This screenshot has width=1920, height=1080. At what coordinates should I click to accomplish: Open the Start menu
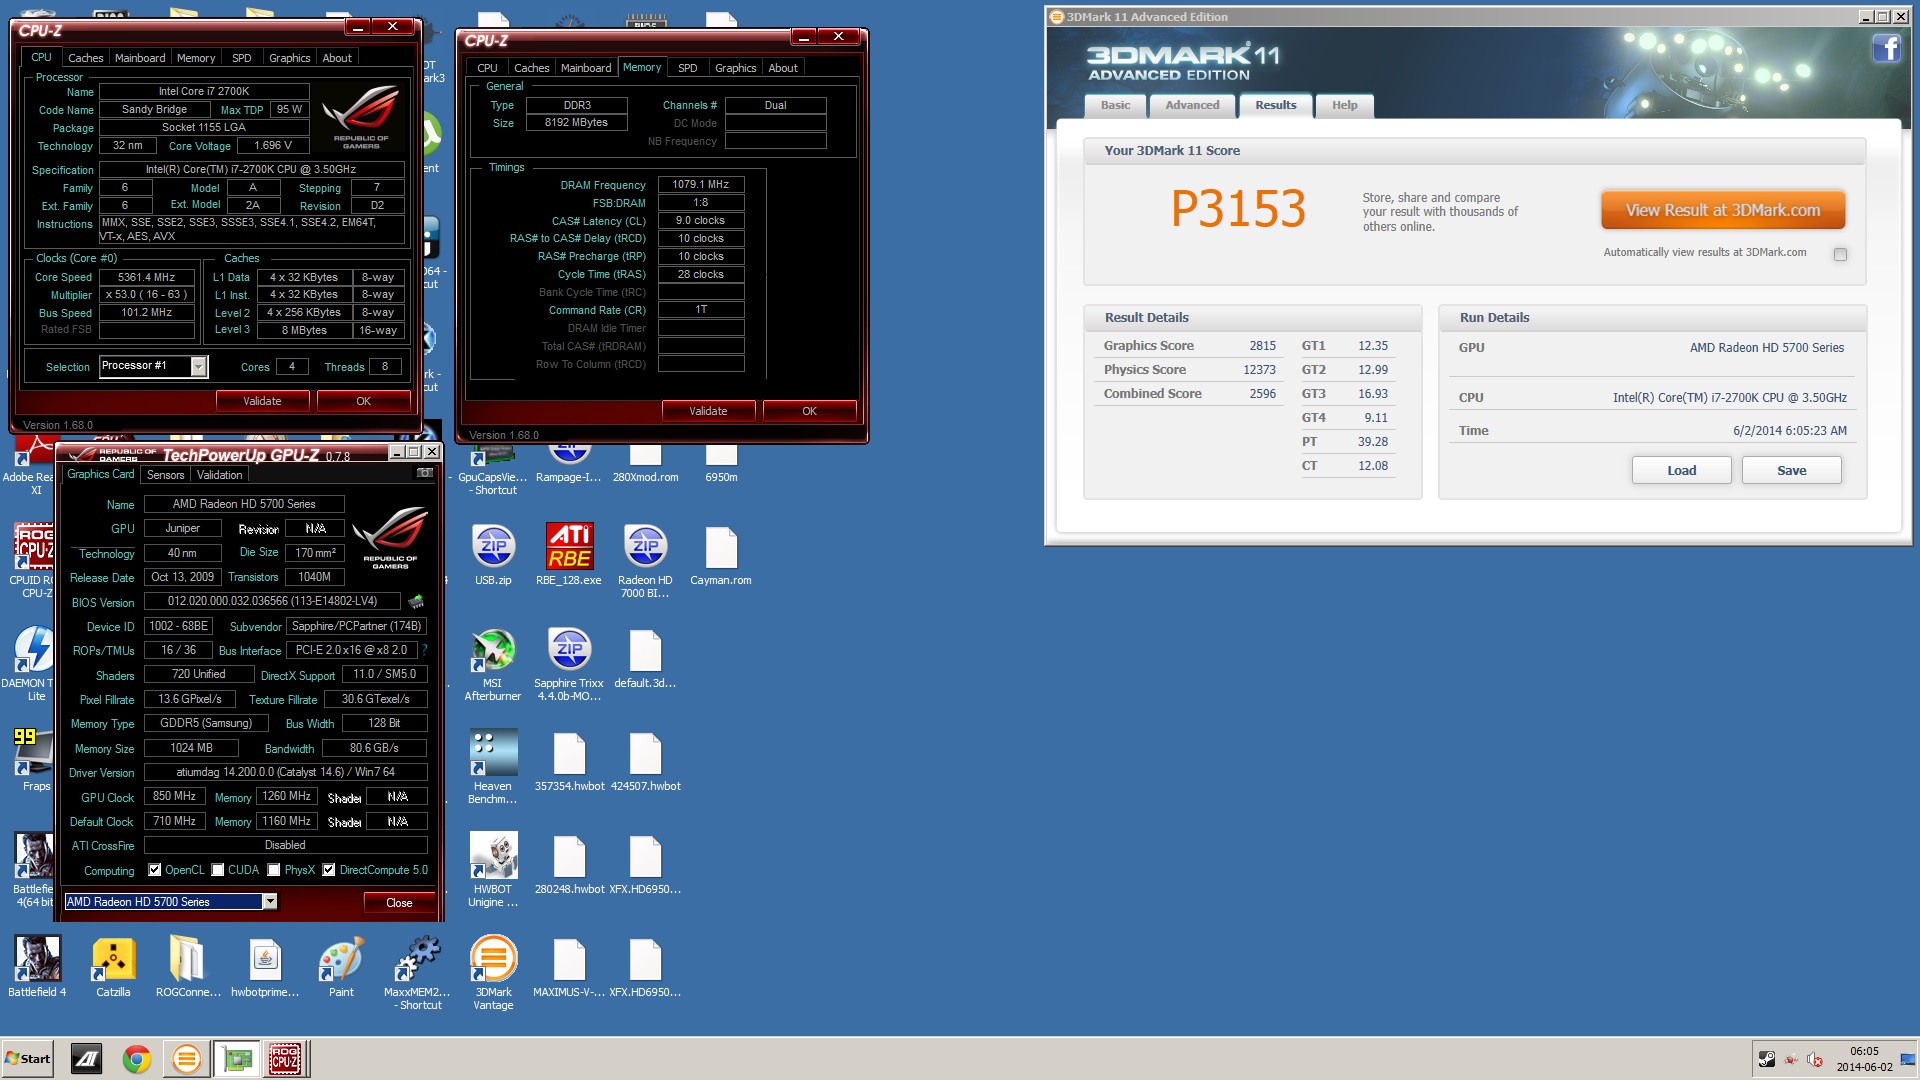pos(28,1058)
